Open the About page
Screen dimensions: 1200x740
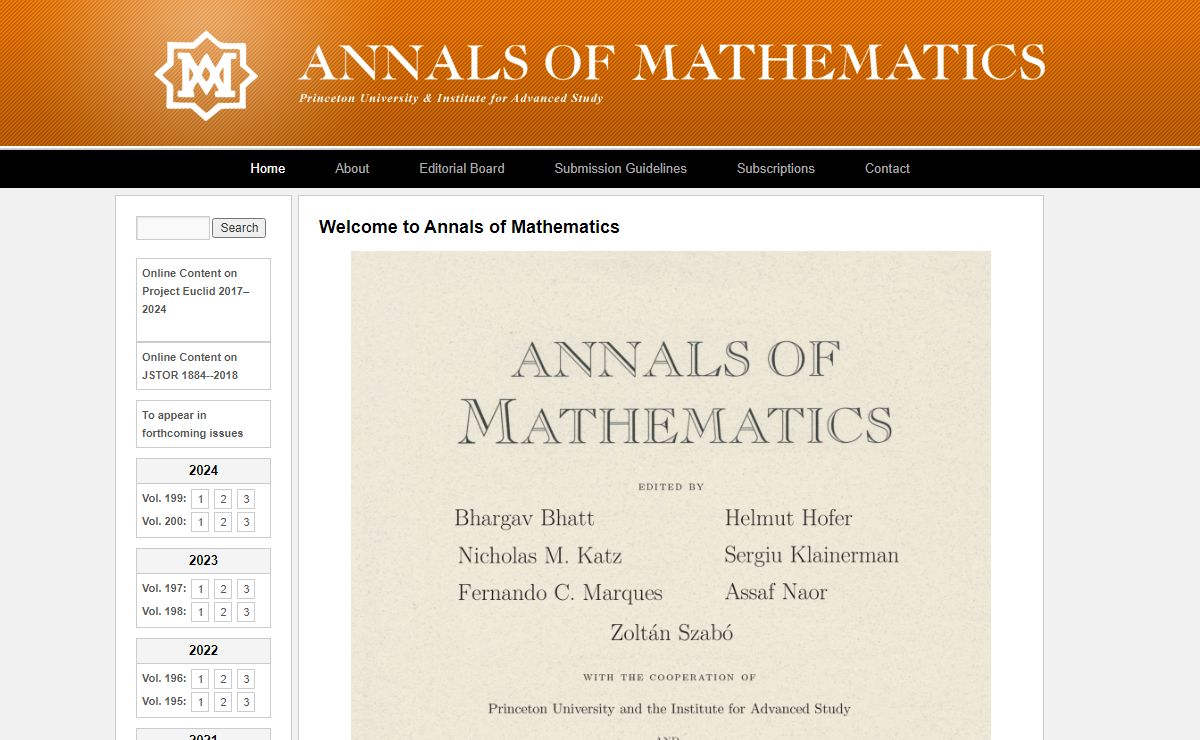click(x=352, y=168)
